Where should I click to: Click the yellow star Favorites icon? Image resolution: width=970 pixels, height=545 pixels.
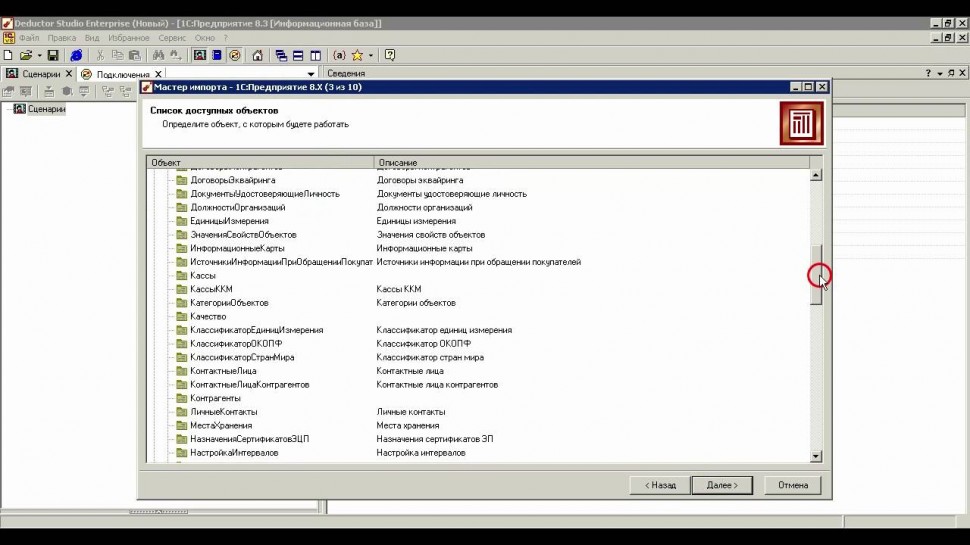point(357,55)
